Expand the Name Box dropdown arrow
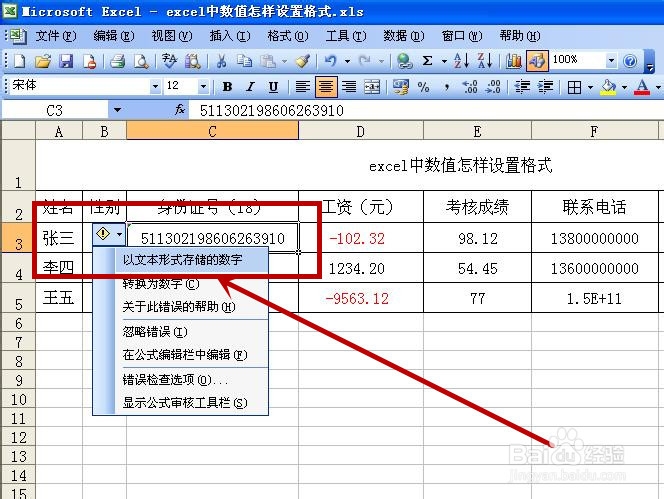The width and height of the screenshot is (664, 499). coord(117,110)
